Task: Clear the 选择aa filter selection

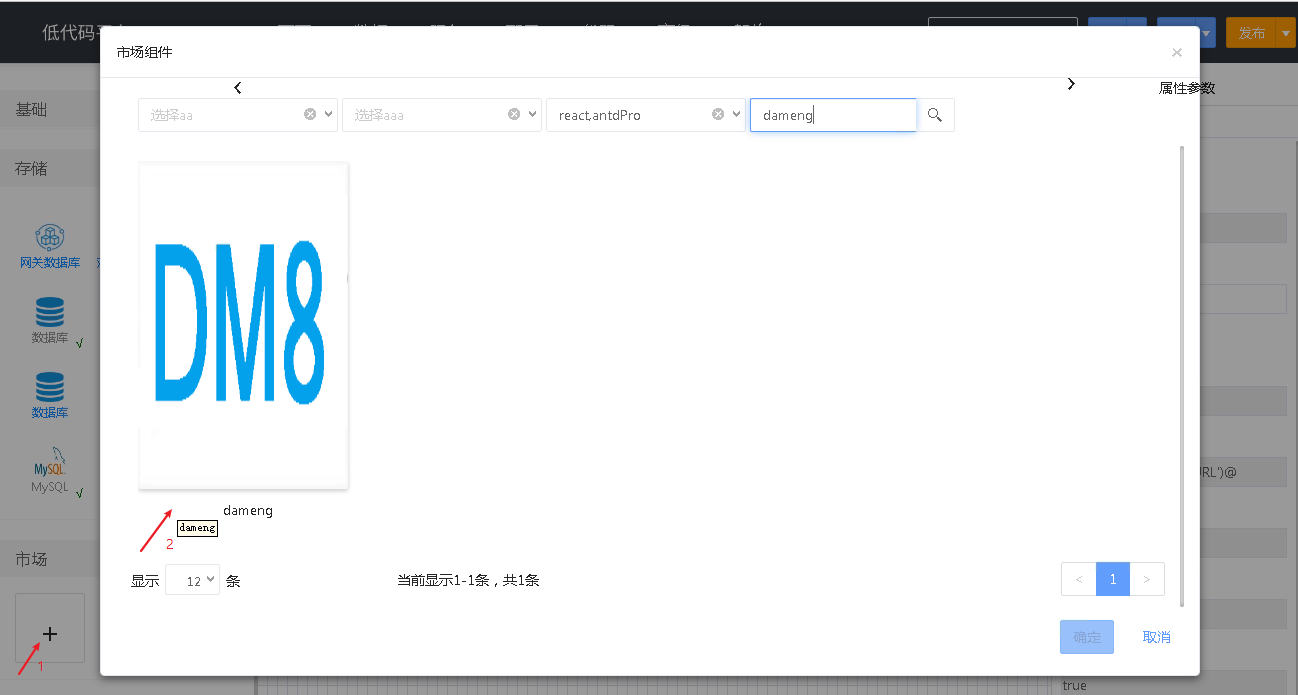Action: click(x=310, y=114)
